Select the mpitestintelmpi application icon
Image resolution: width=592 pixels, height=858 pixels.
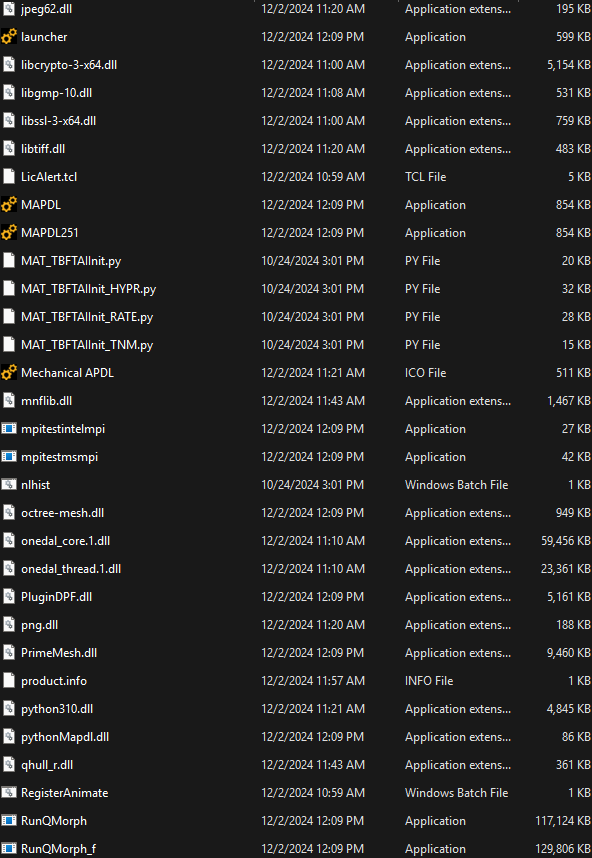tap(9, 428)
